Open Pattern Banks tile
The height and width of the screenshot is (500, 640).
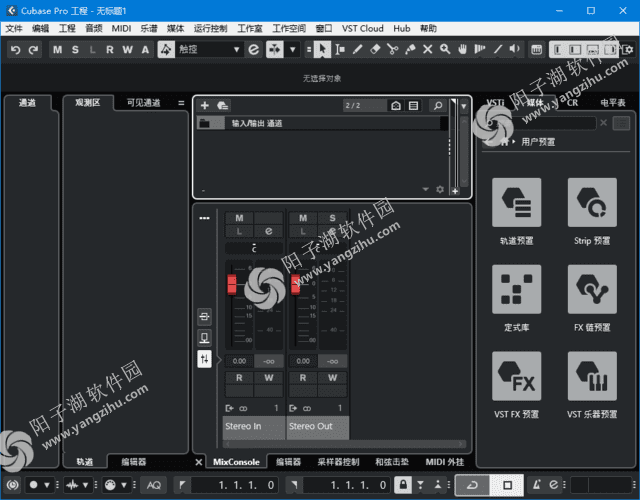point(516,289)
